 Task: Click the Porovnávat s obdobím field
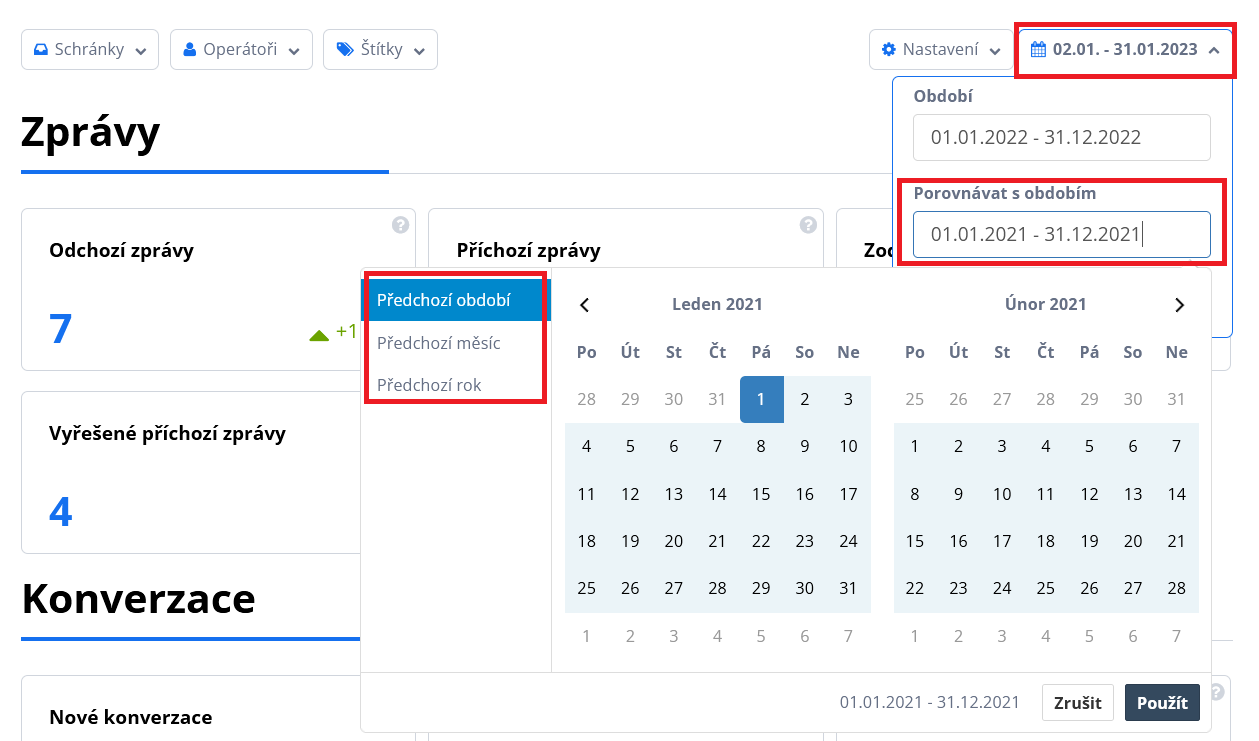click(x=1061, y=234)
